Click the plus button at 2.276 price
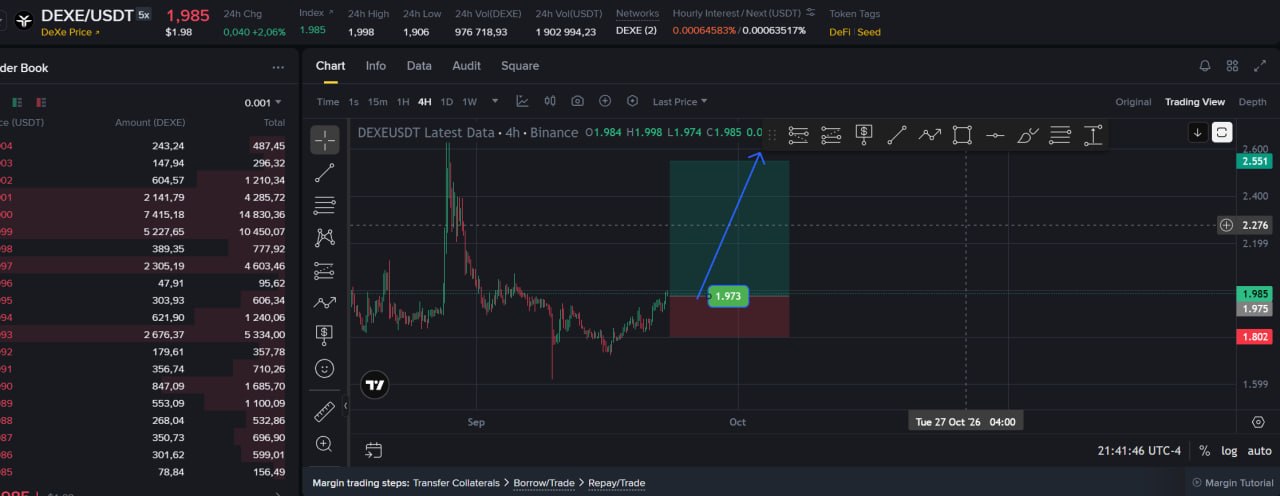This screenshot has height=496, width=1280. pyautogui.click(x=1226, y=225)
